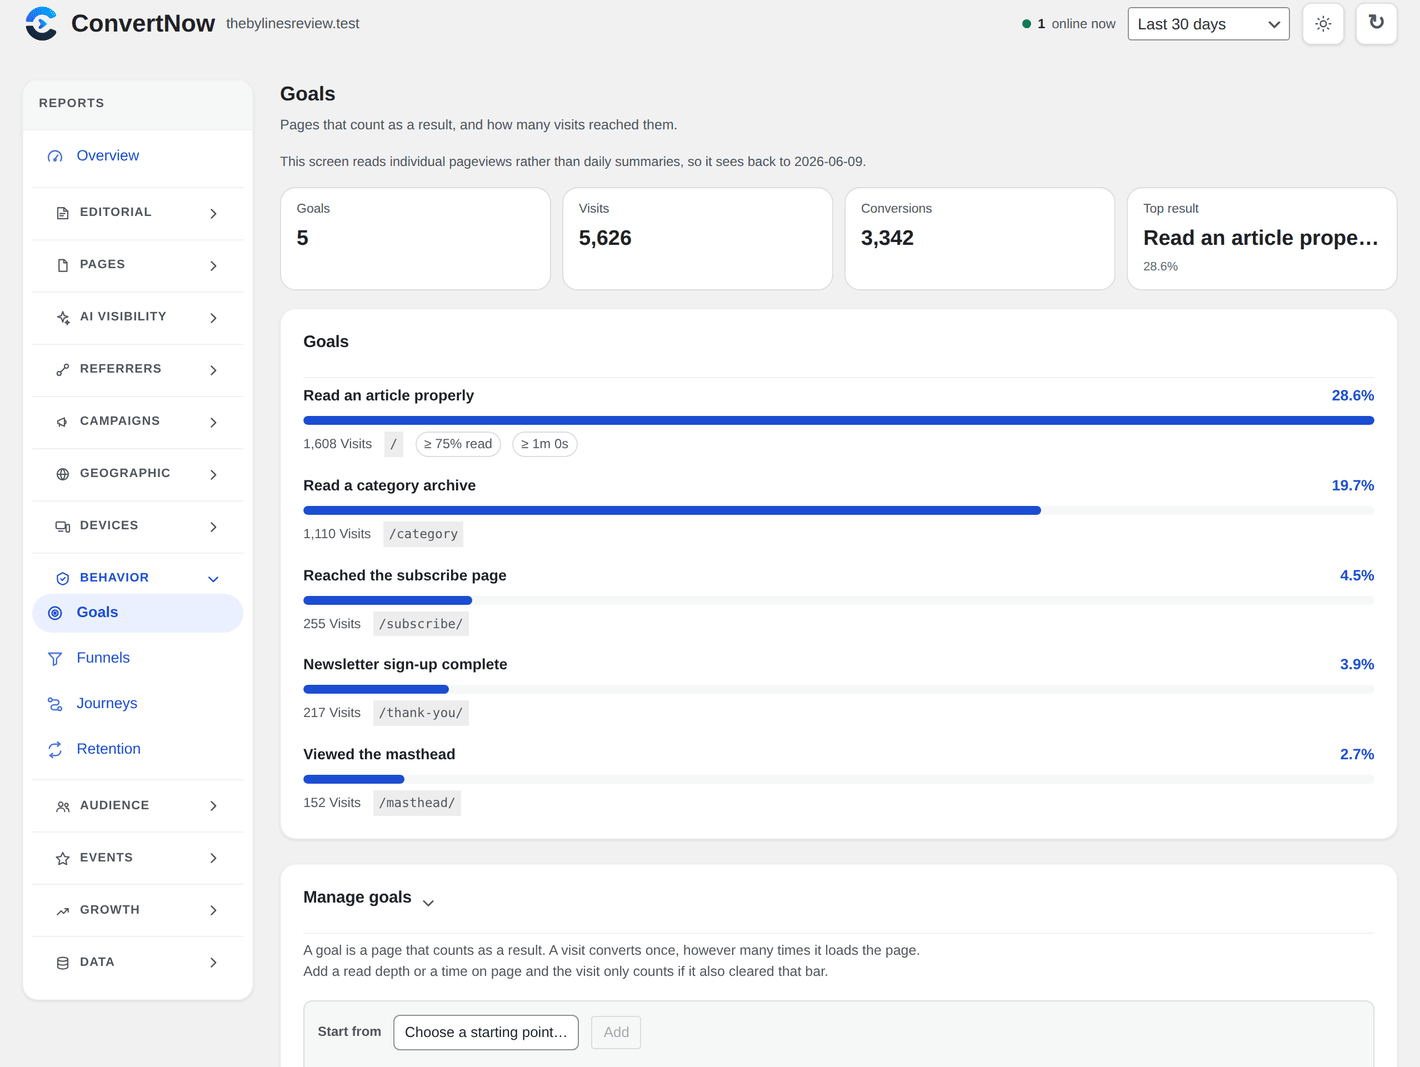Click the Reached the subscribe page progress bar
The image size is (1420, 1067).
[x=838, y=601]
